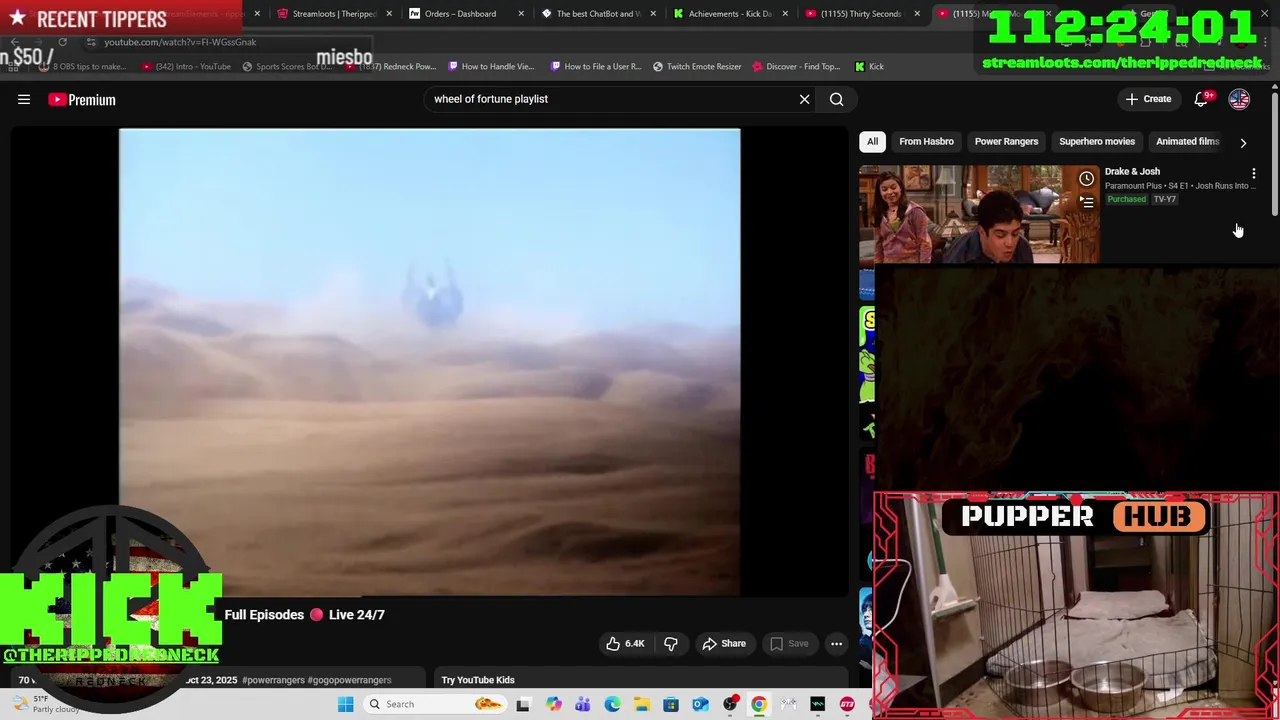Image resolution: width=1280 pixels, height=720 pixels.
Task: Switch to the Orders – Dashboard tab
Action: point(460,14)
